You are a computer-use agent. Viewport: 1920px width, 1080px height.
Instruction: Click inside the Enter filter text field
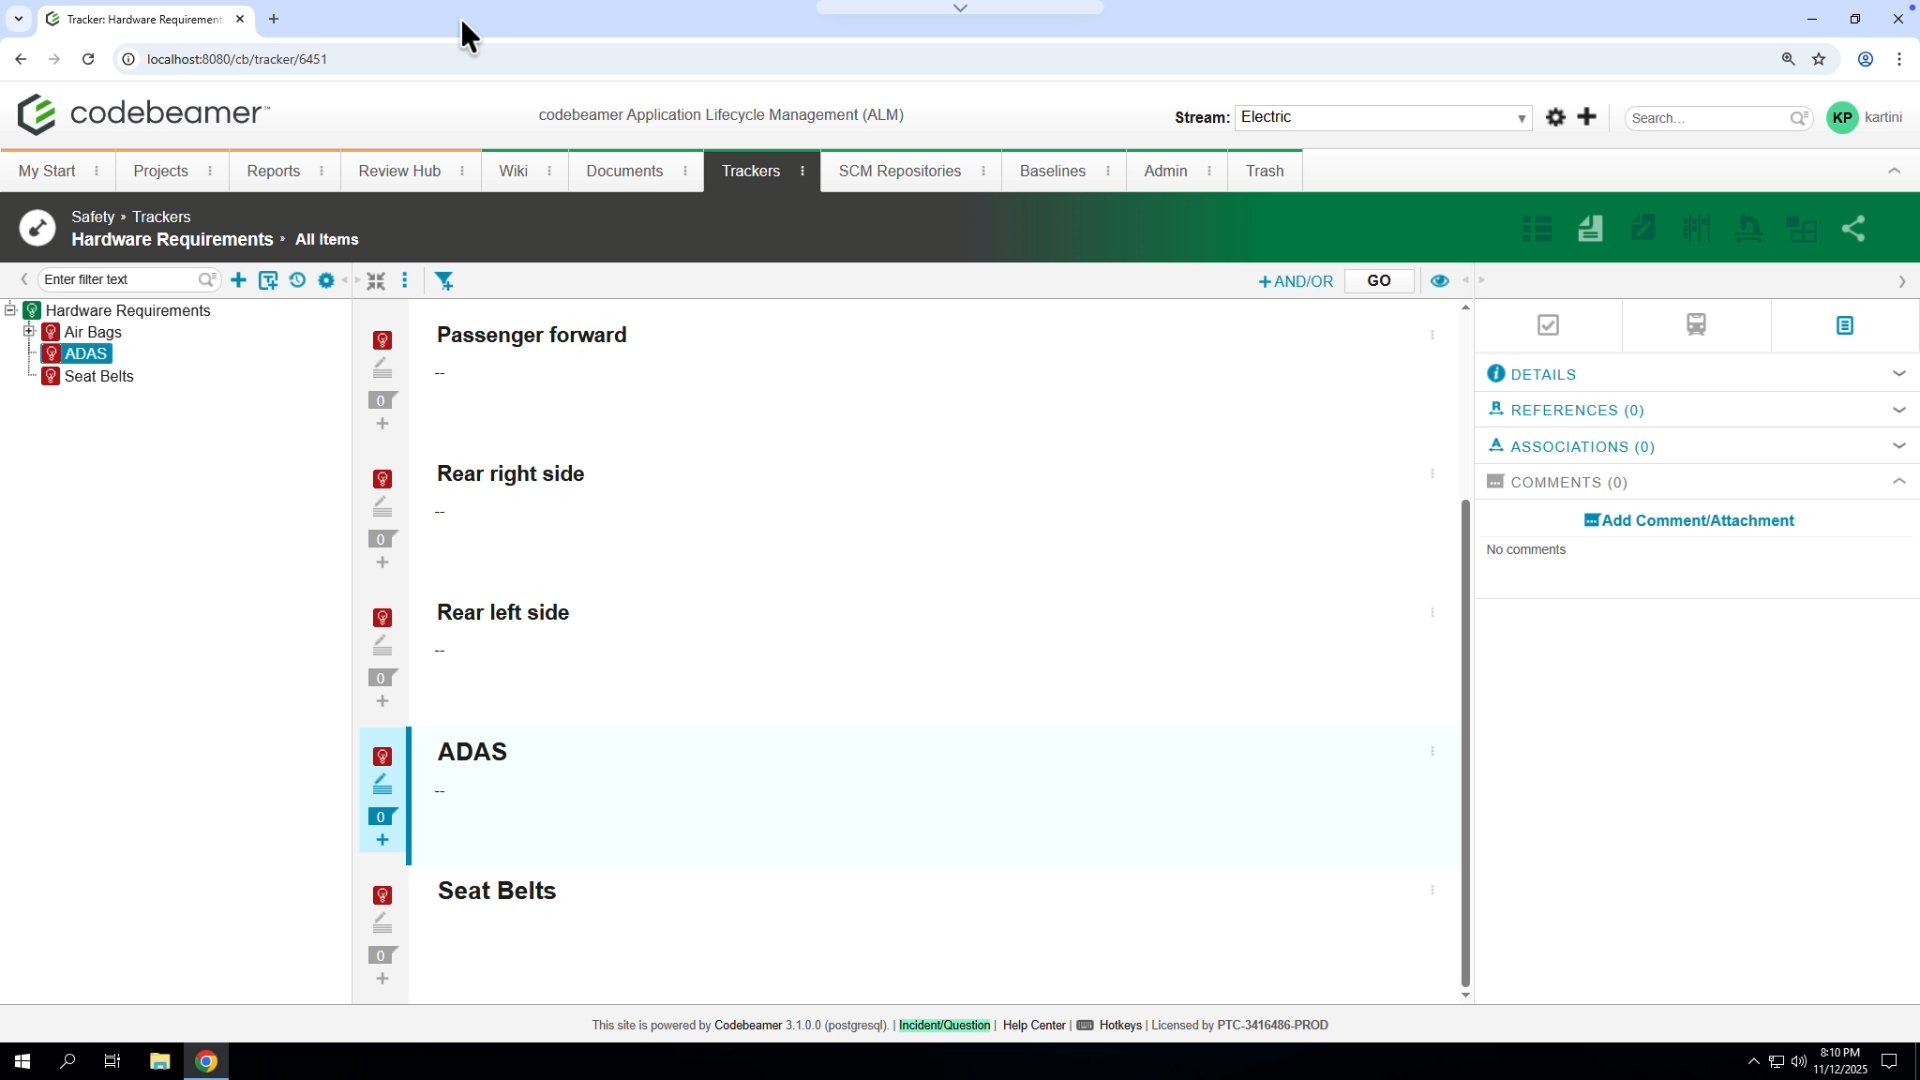[x=115, y=279]
